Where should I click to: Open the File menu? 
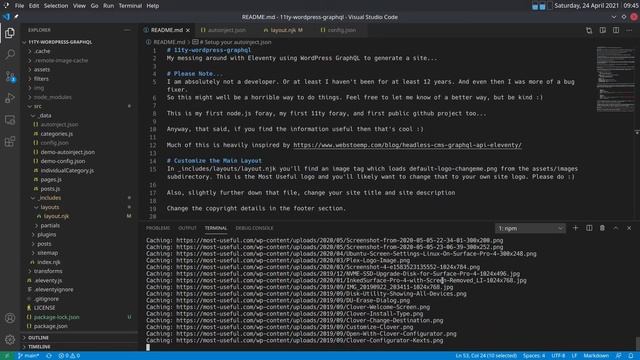[19, 6]
